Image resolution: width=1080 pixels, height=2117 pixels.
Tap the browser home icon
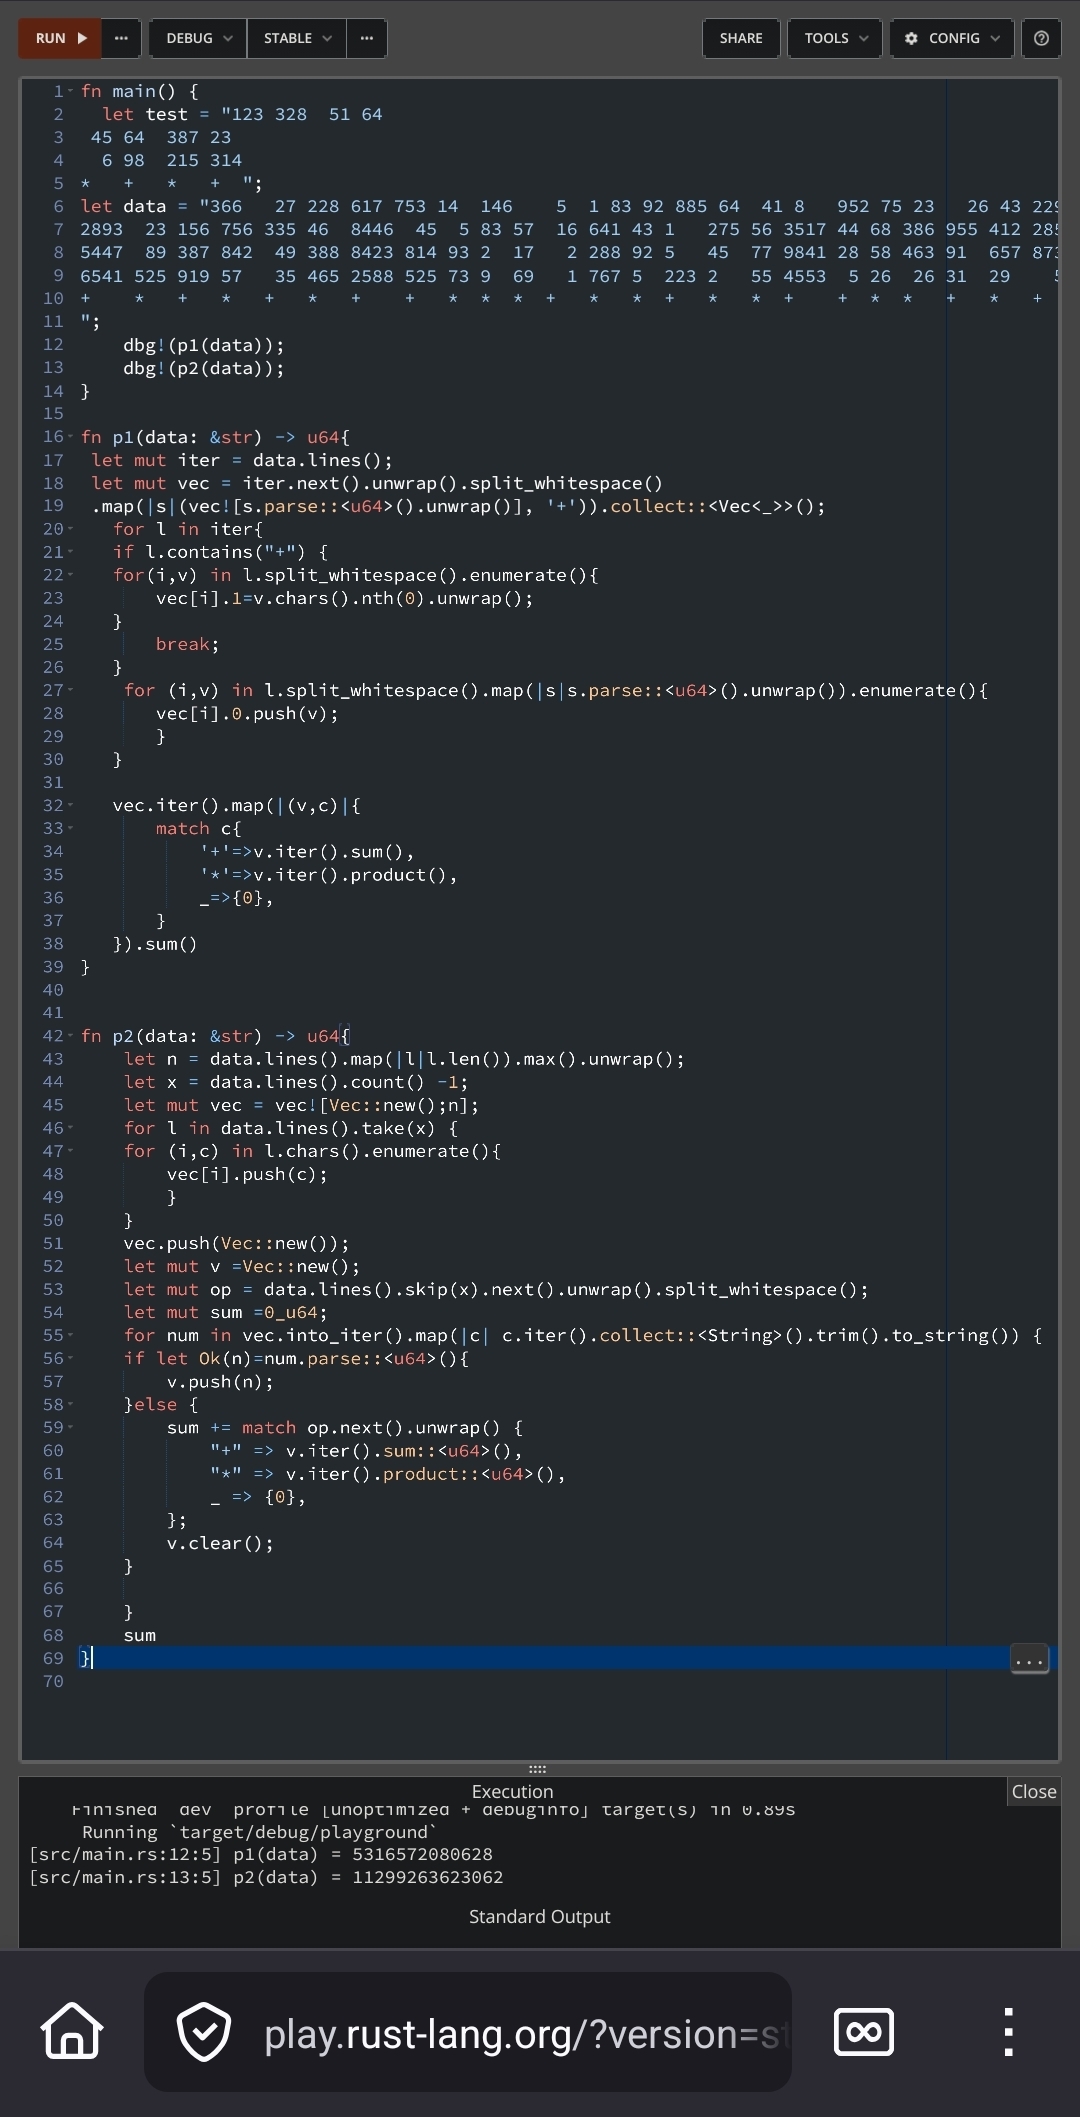pyautogui.click(x=72, y=2031)
